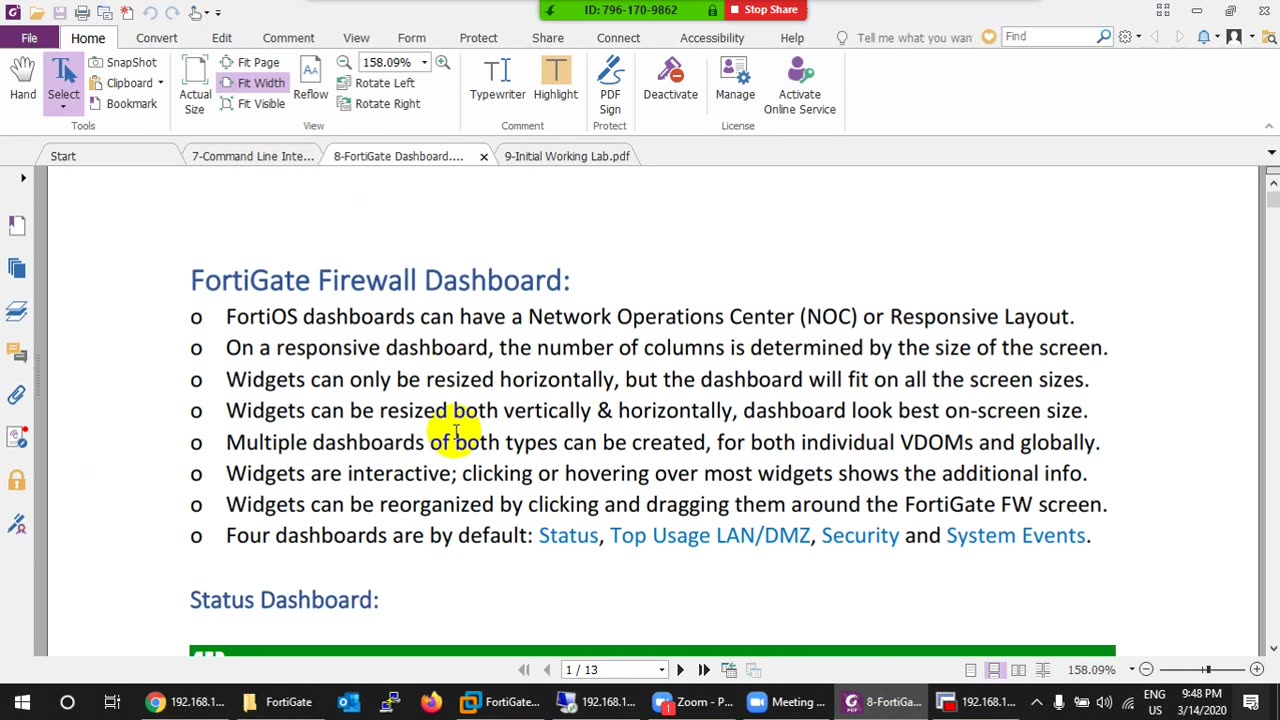Switch to 9-Initial Working Lab.pdf tab
Screen dimensions: 1280x720
(x=567, y=156)
